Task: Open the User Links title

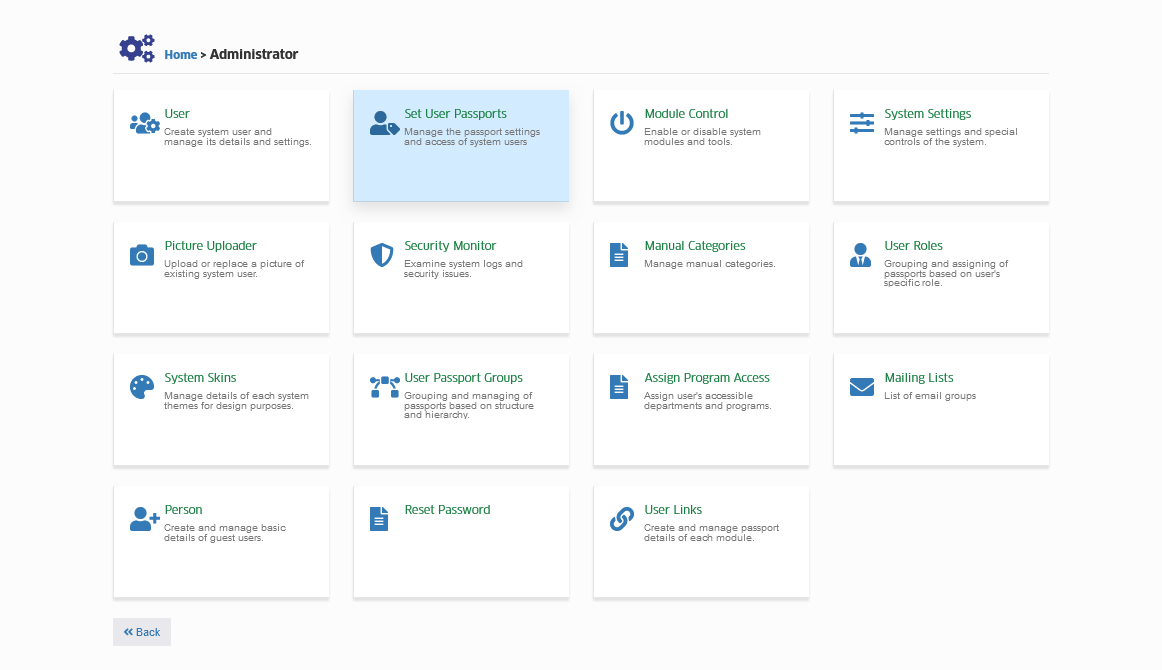Action: [x=673, y=510]
